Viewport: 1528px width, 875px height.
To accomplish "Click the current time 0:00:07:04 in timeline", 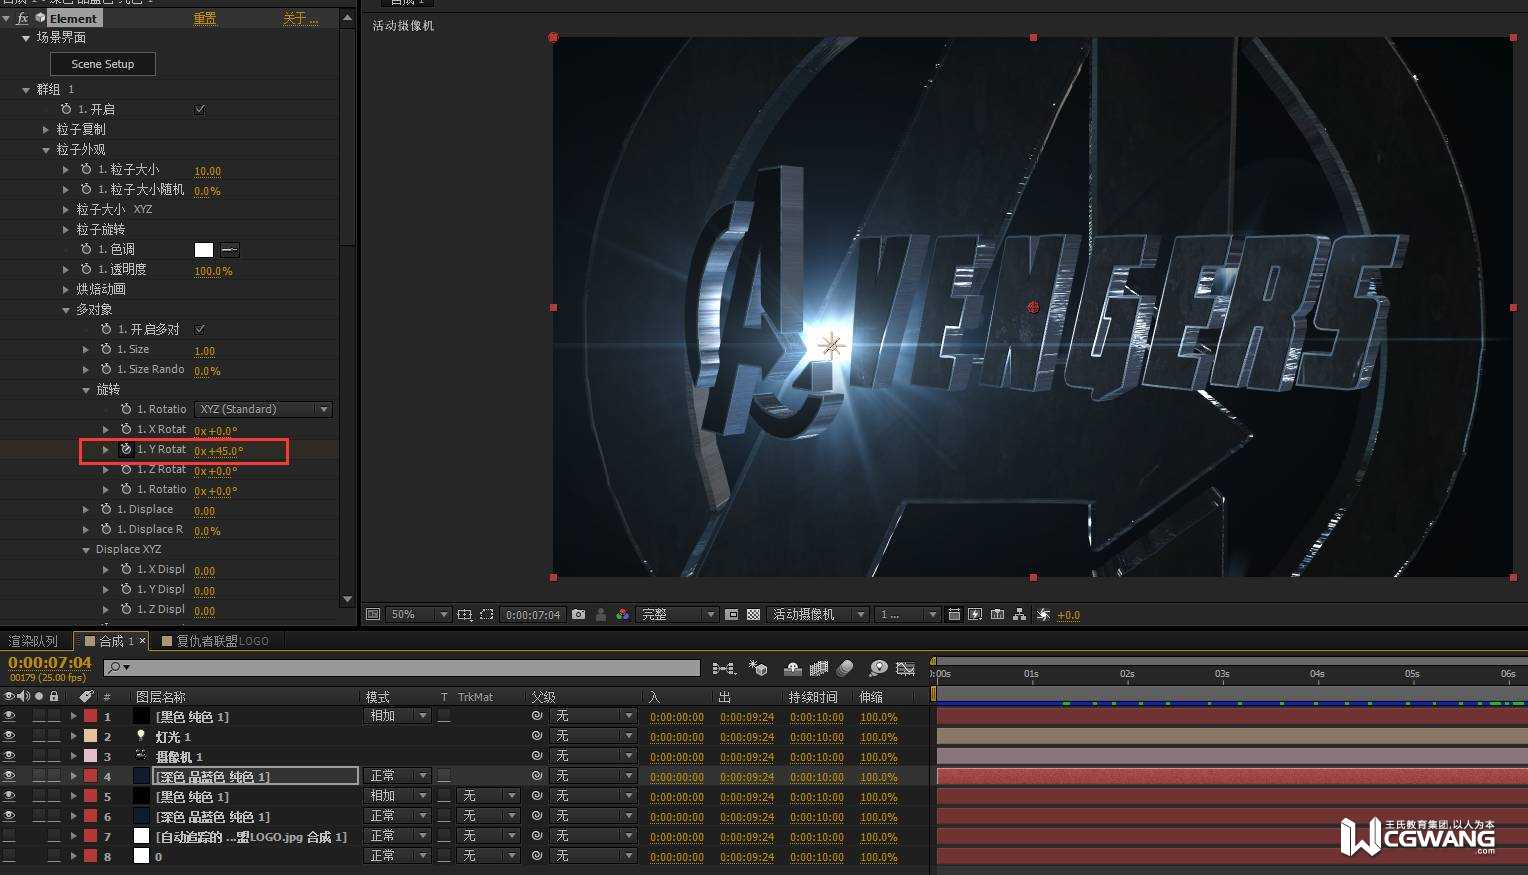I will coord(50,662).
